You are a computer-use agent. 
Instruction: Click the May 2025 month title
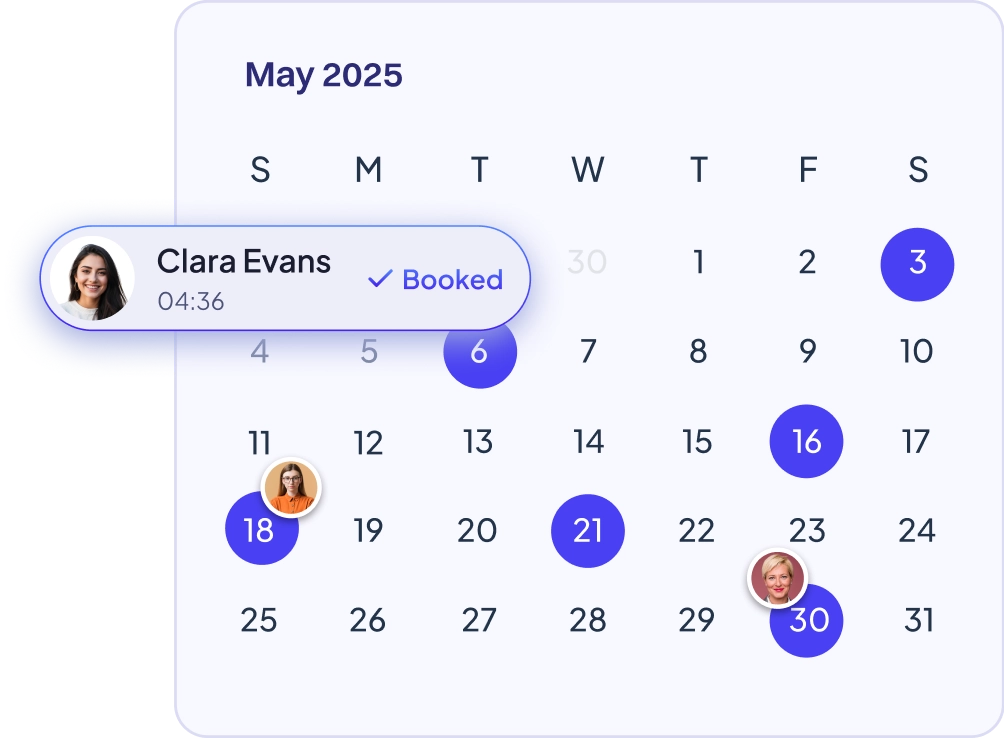click(x=323, y=76)
